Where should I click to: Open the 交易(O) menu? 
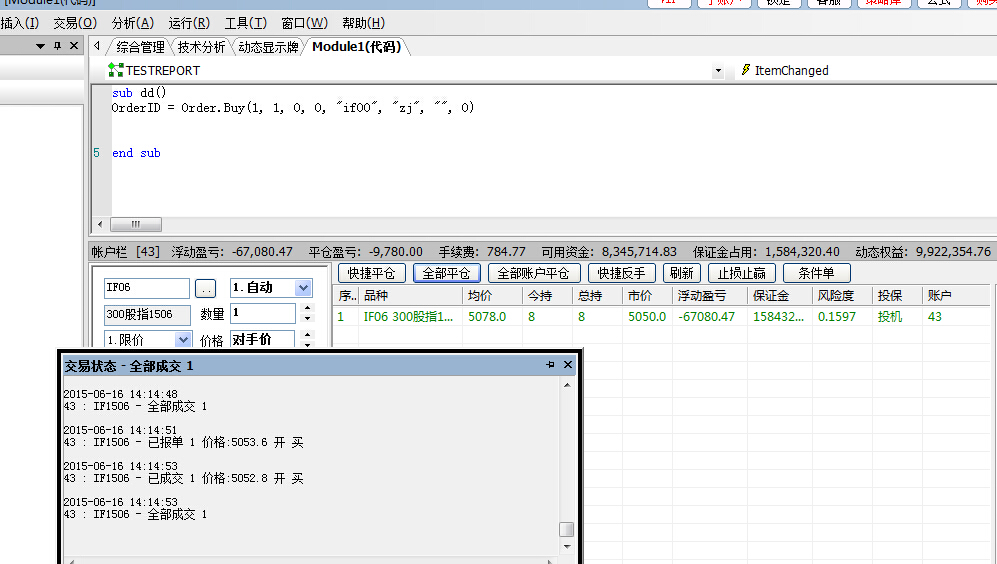point(75,22)
